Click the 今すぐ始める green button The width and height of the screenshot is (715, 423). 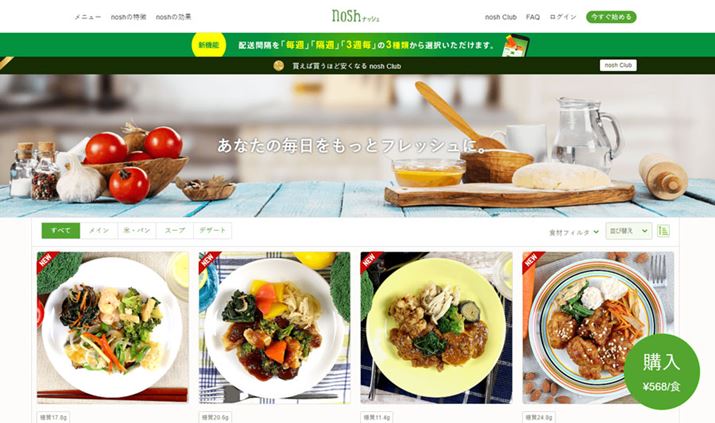point(611,17)
